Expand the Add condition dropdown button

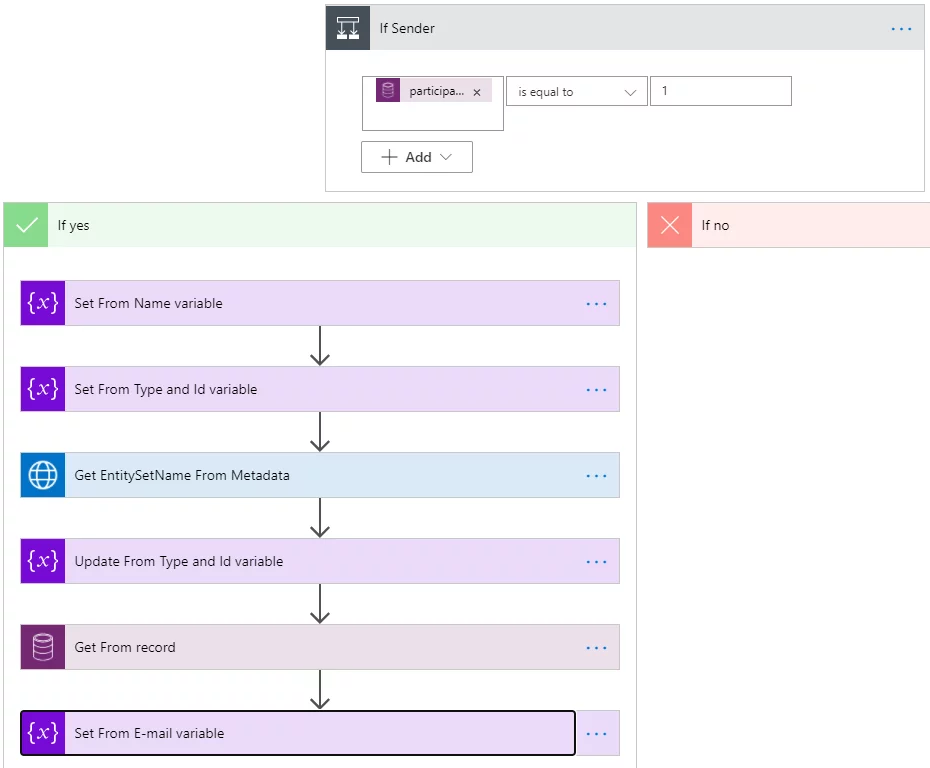pos(417,157)
